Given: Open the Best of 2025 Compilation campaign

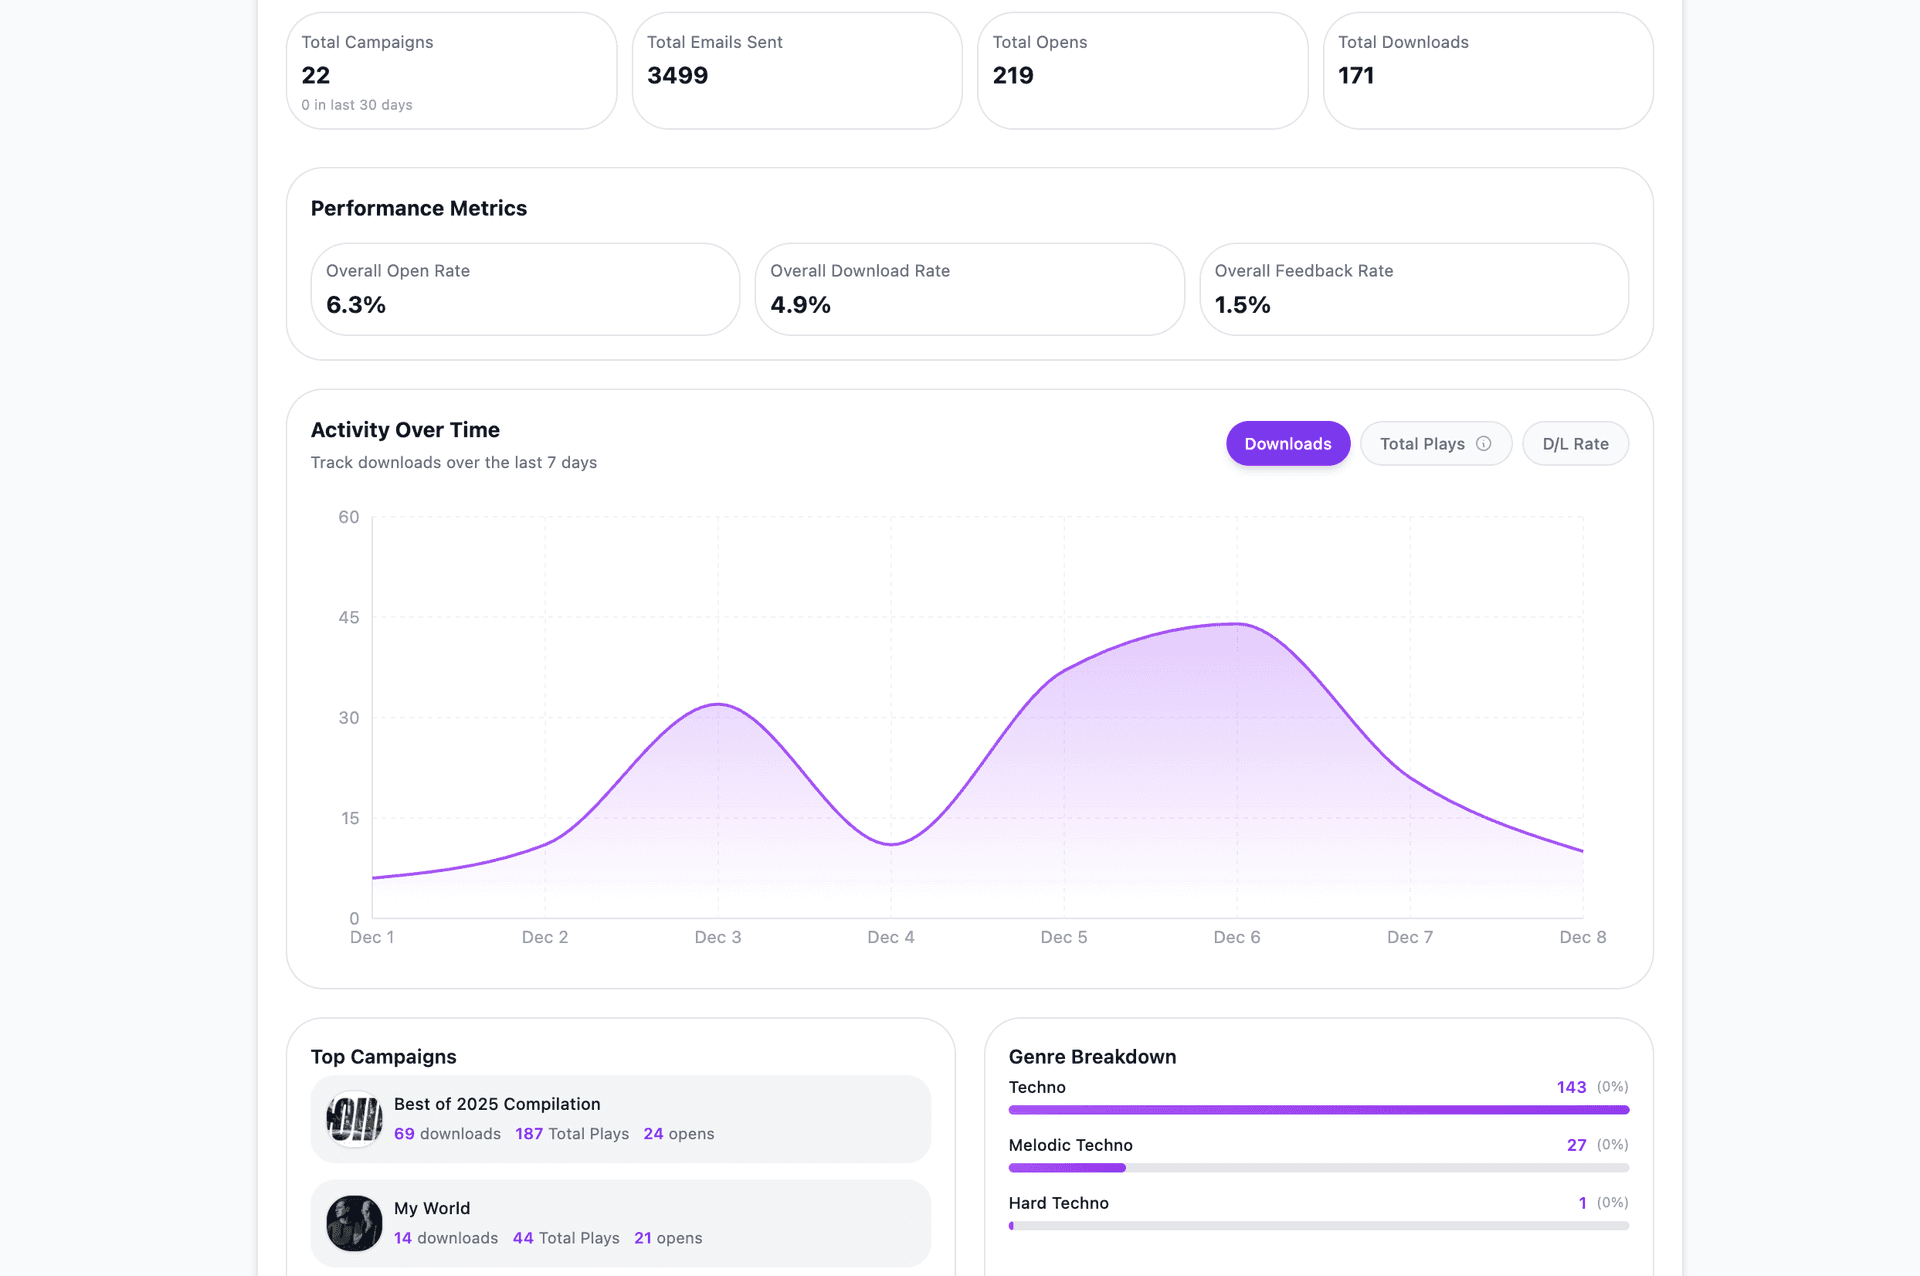Looking at the screenshot, I should tap(620, 1118).
